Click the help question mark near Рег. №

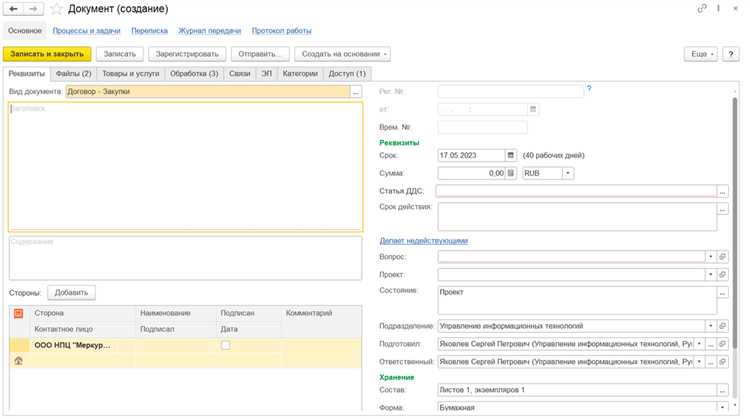coord(589,88)
